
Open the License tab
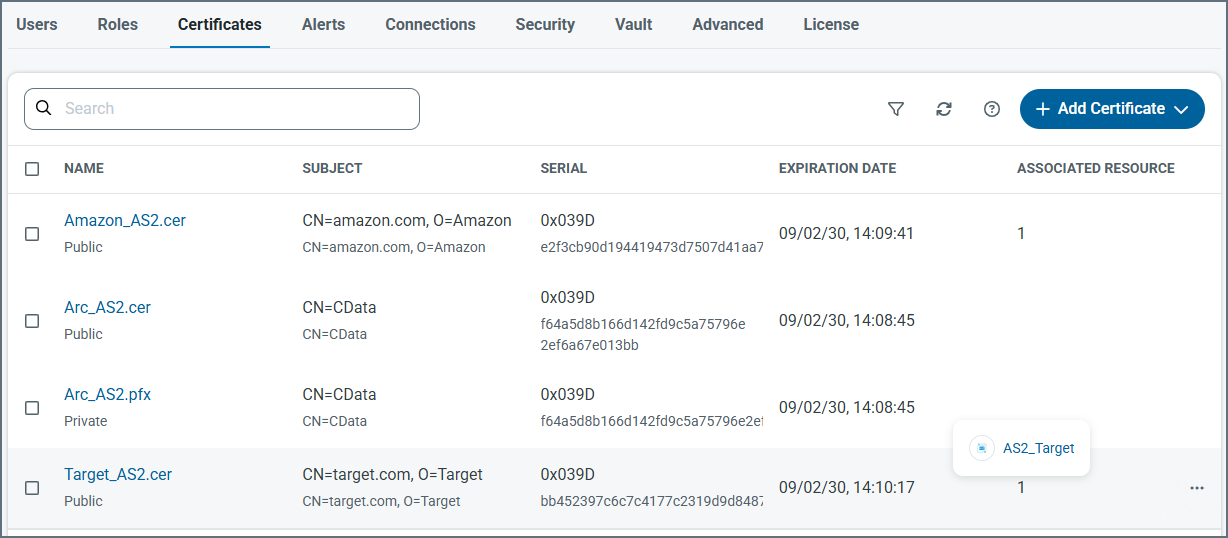[x=830, y=24]
